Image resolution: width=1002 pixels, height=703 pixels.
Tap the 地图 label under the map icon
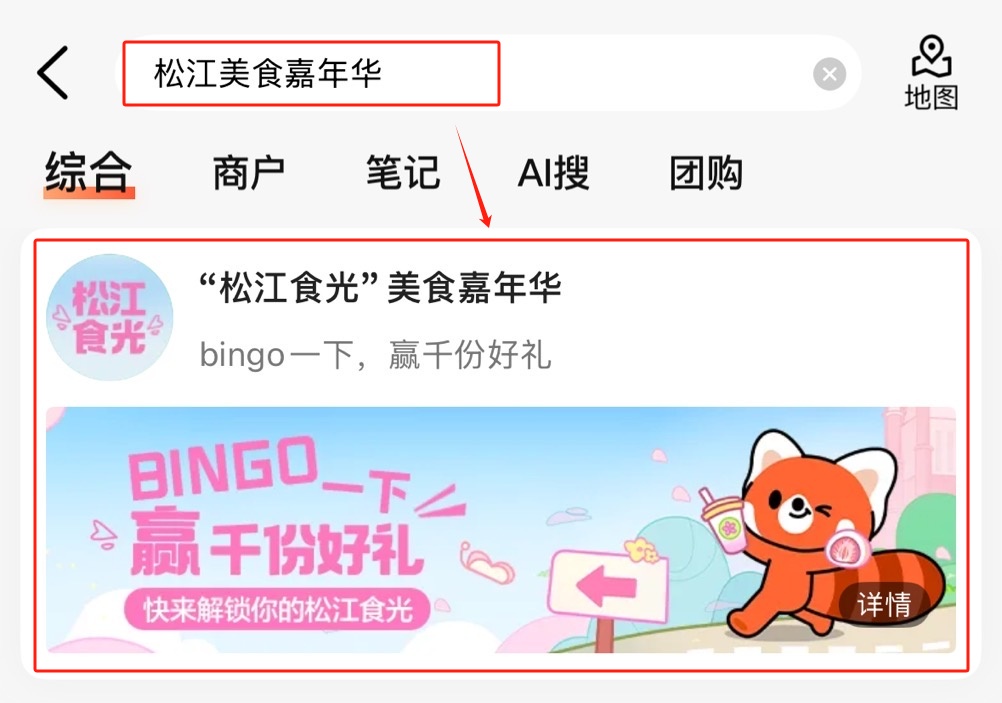click(932, 98)
